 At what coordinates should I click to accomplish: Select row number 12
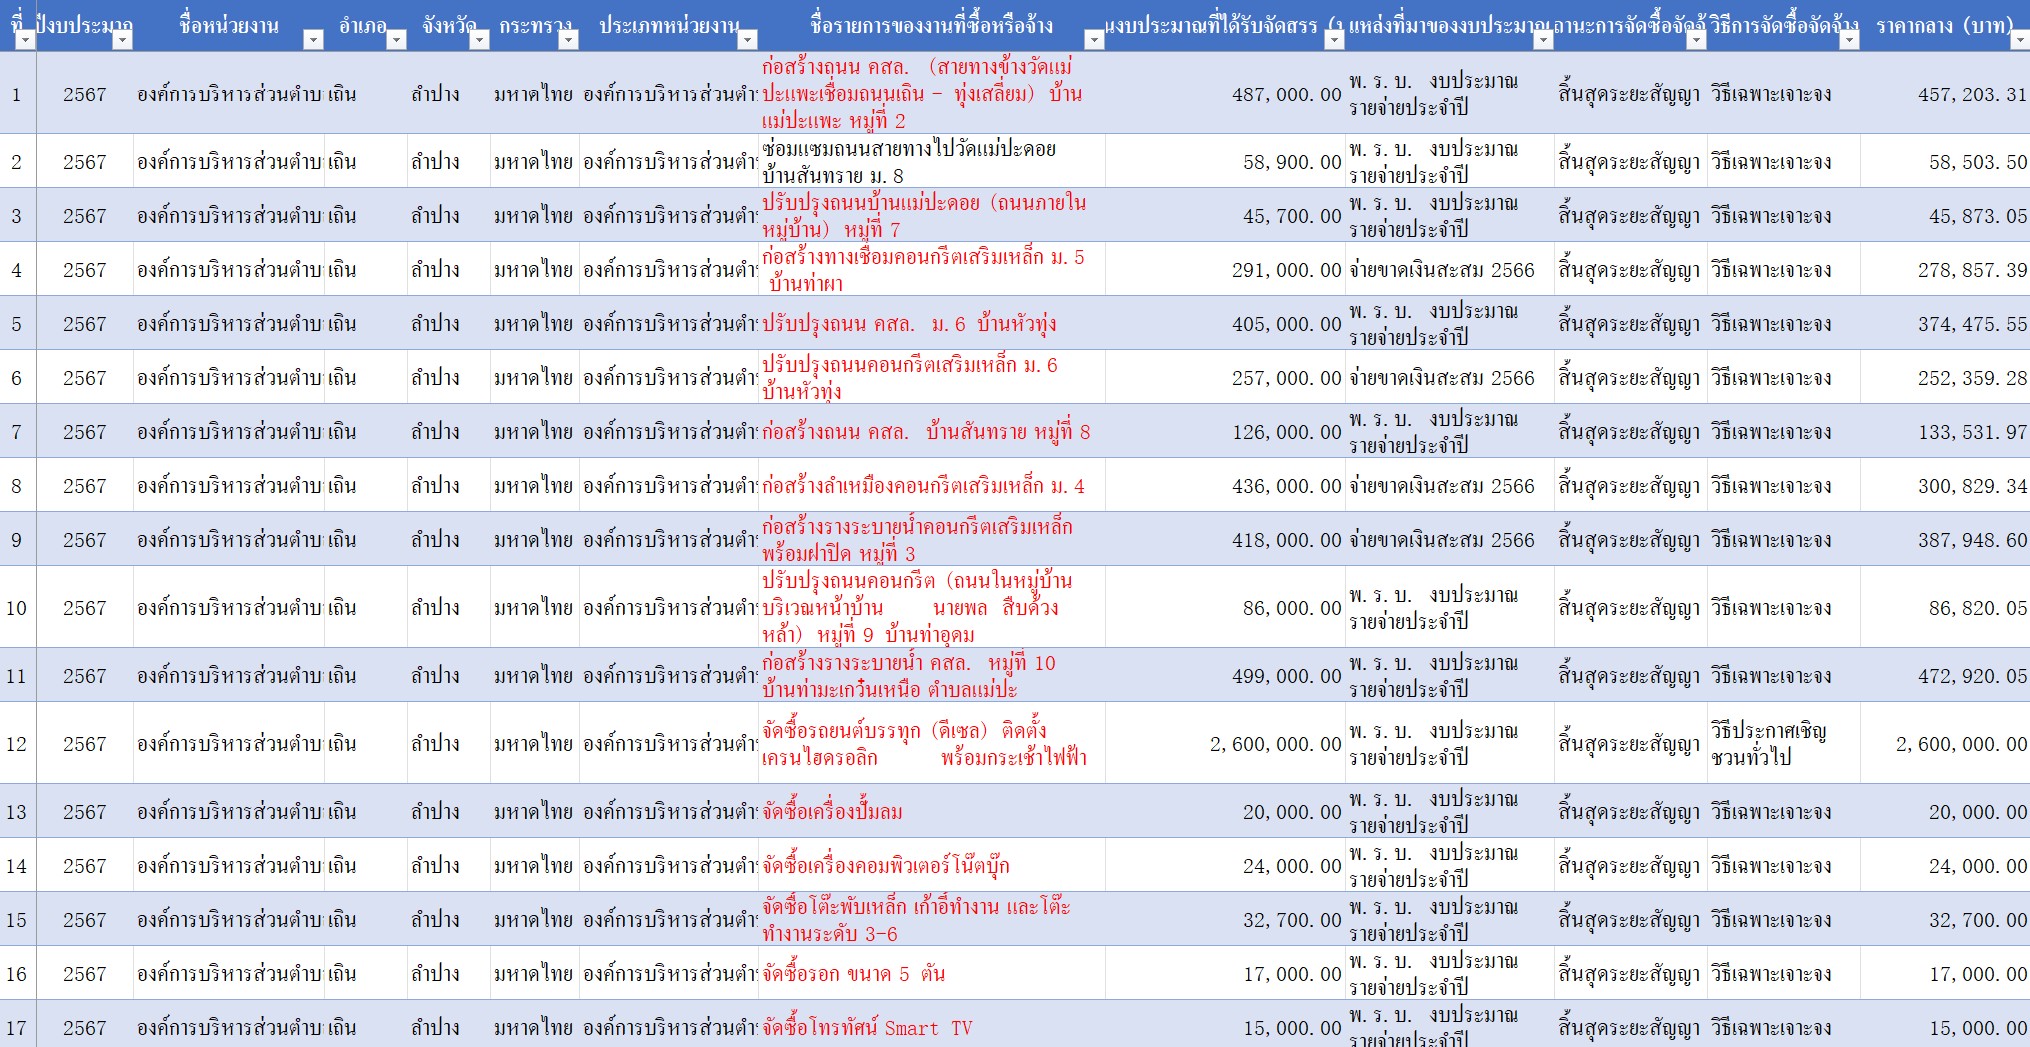coord(18,744)
